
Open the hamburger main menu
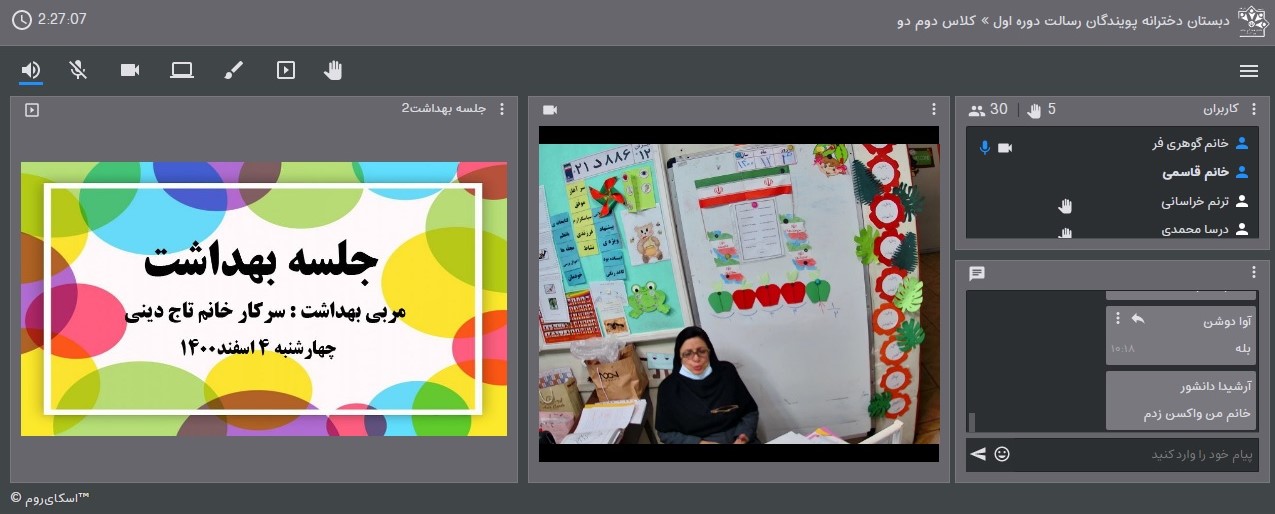point(1248,71)
